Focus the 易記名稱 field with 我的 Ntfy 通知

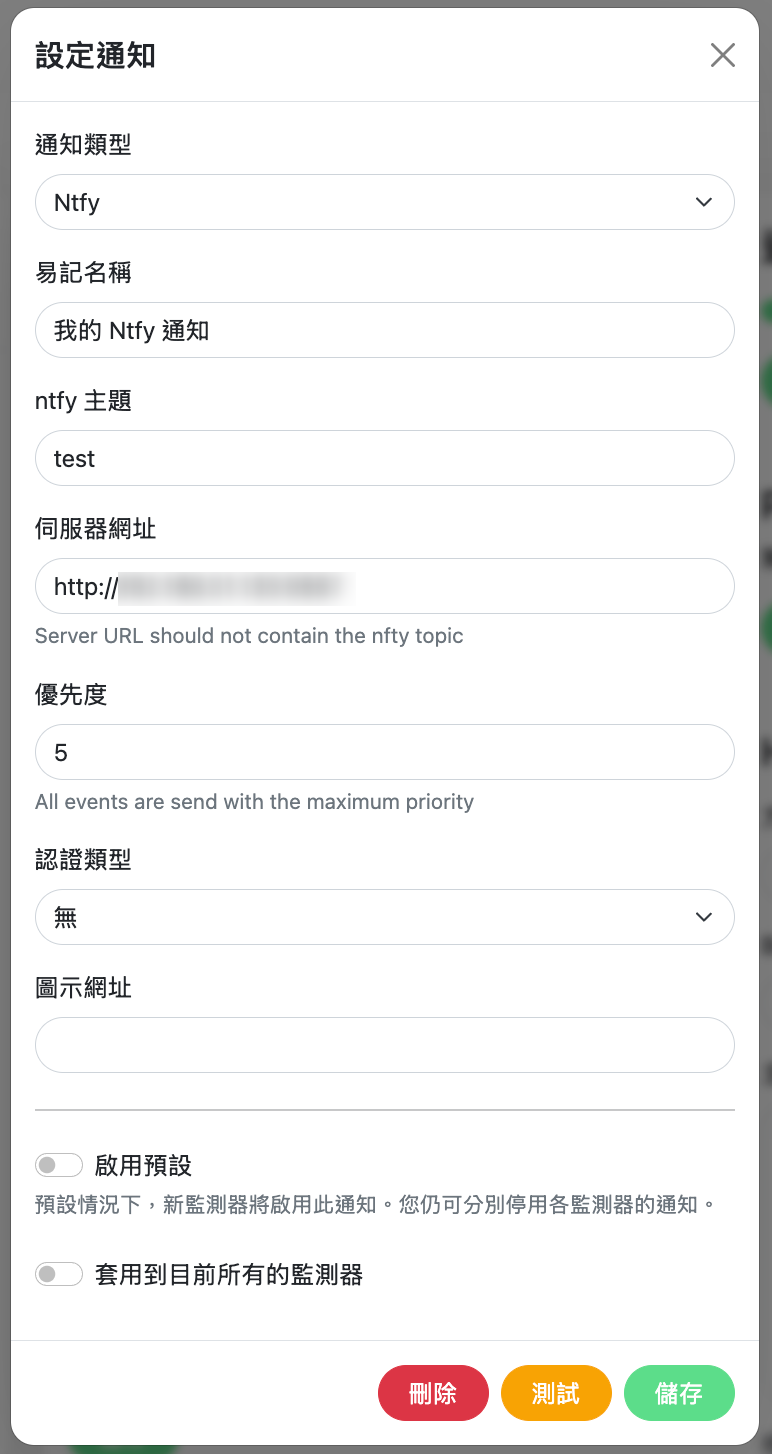pyautogui.click(x=385, y=330)
